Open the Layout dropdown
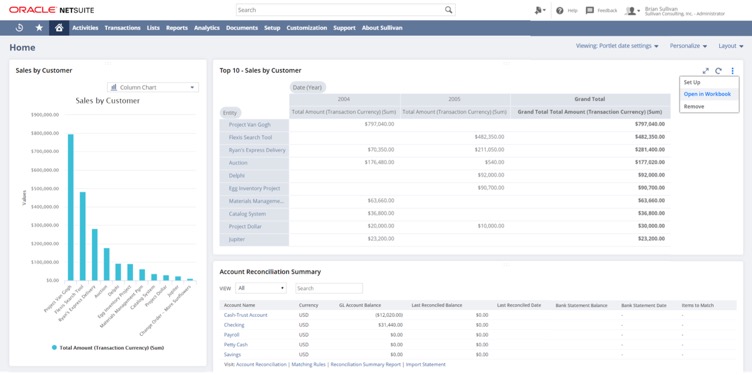 tap(730, 46)
